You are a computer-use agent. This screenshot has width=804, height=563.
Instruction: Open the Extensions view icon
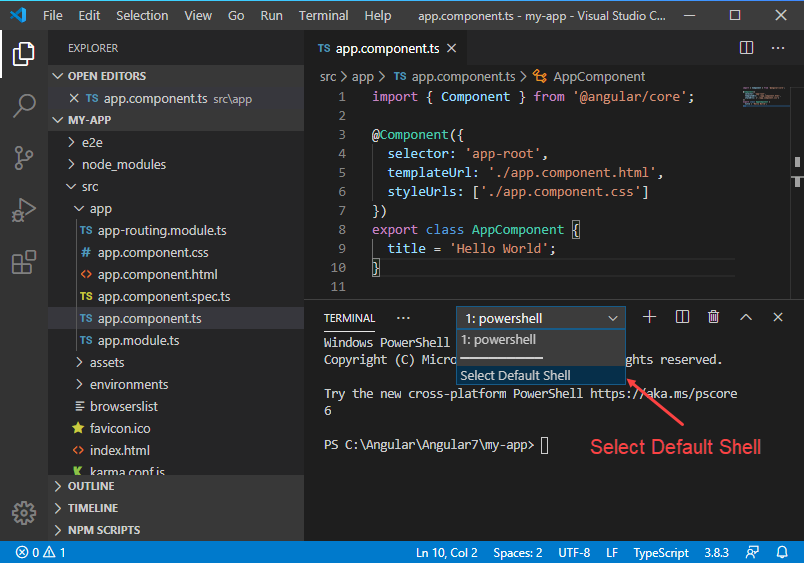[24, 262]
